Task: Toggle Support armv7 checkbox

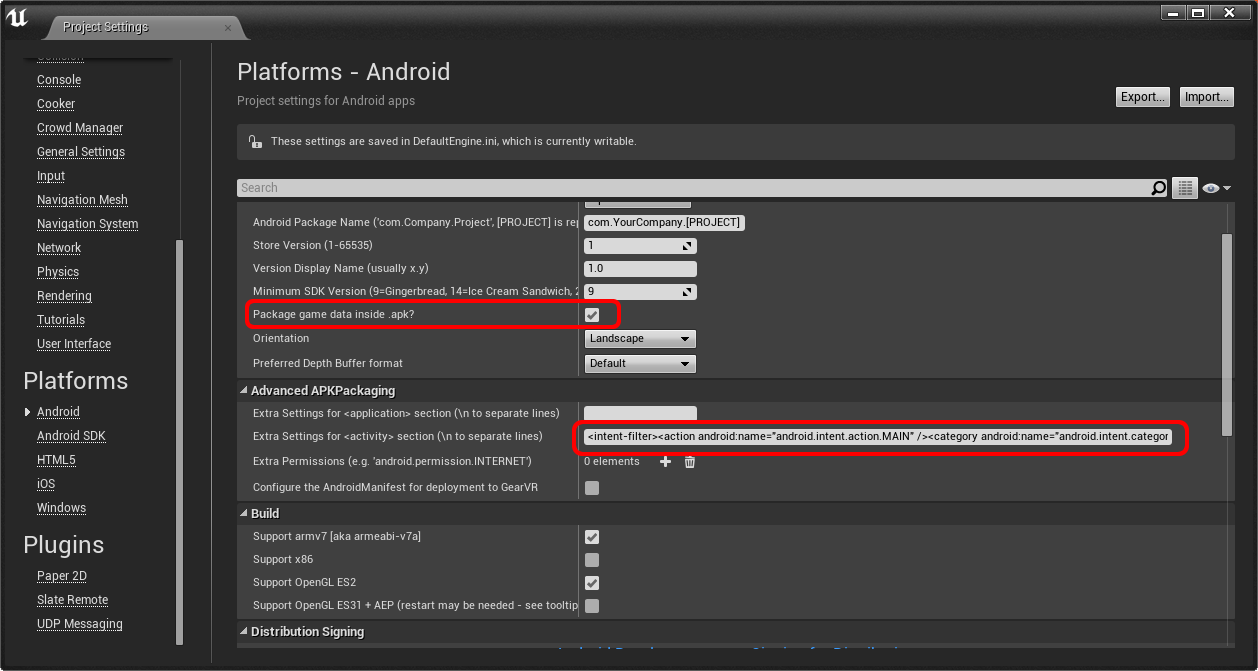Action: coord(592,537)
